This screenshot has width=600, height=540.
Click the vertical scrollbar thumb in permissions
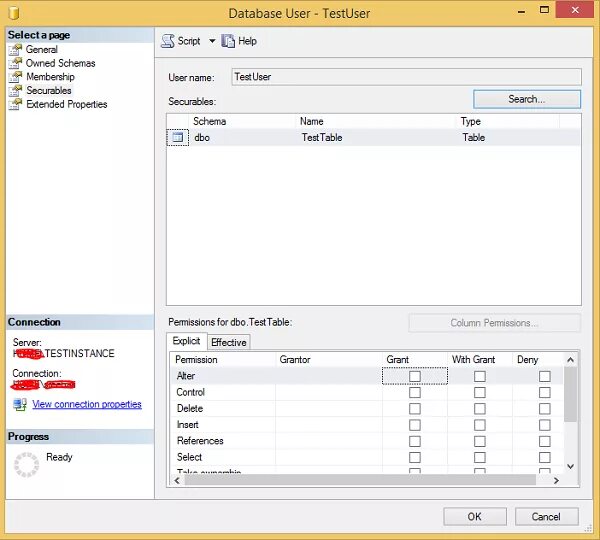pos(570,394)
